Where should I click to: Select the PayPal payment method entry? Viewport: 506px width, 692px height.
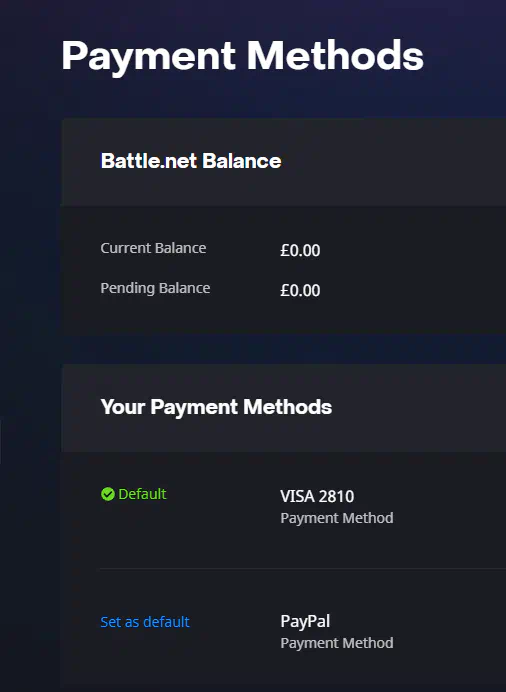pyautogui.click(x=305, y=621)
